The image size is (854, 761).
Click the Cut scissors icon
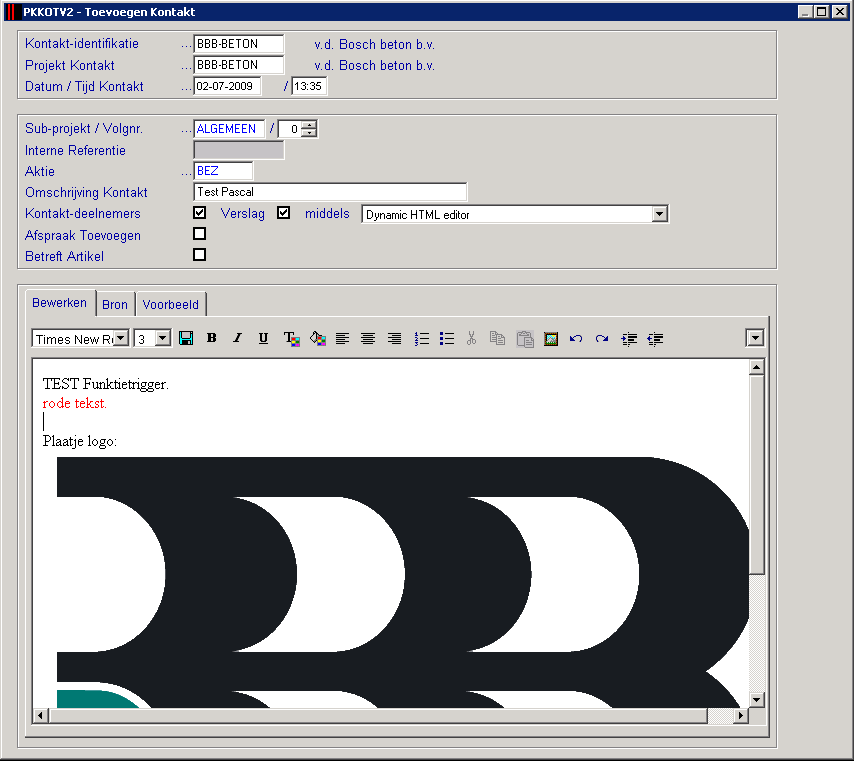[x=472, y=338]
